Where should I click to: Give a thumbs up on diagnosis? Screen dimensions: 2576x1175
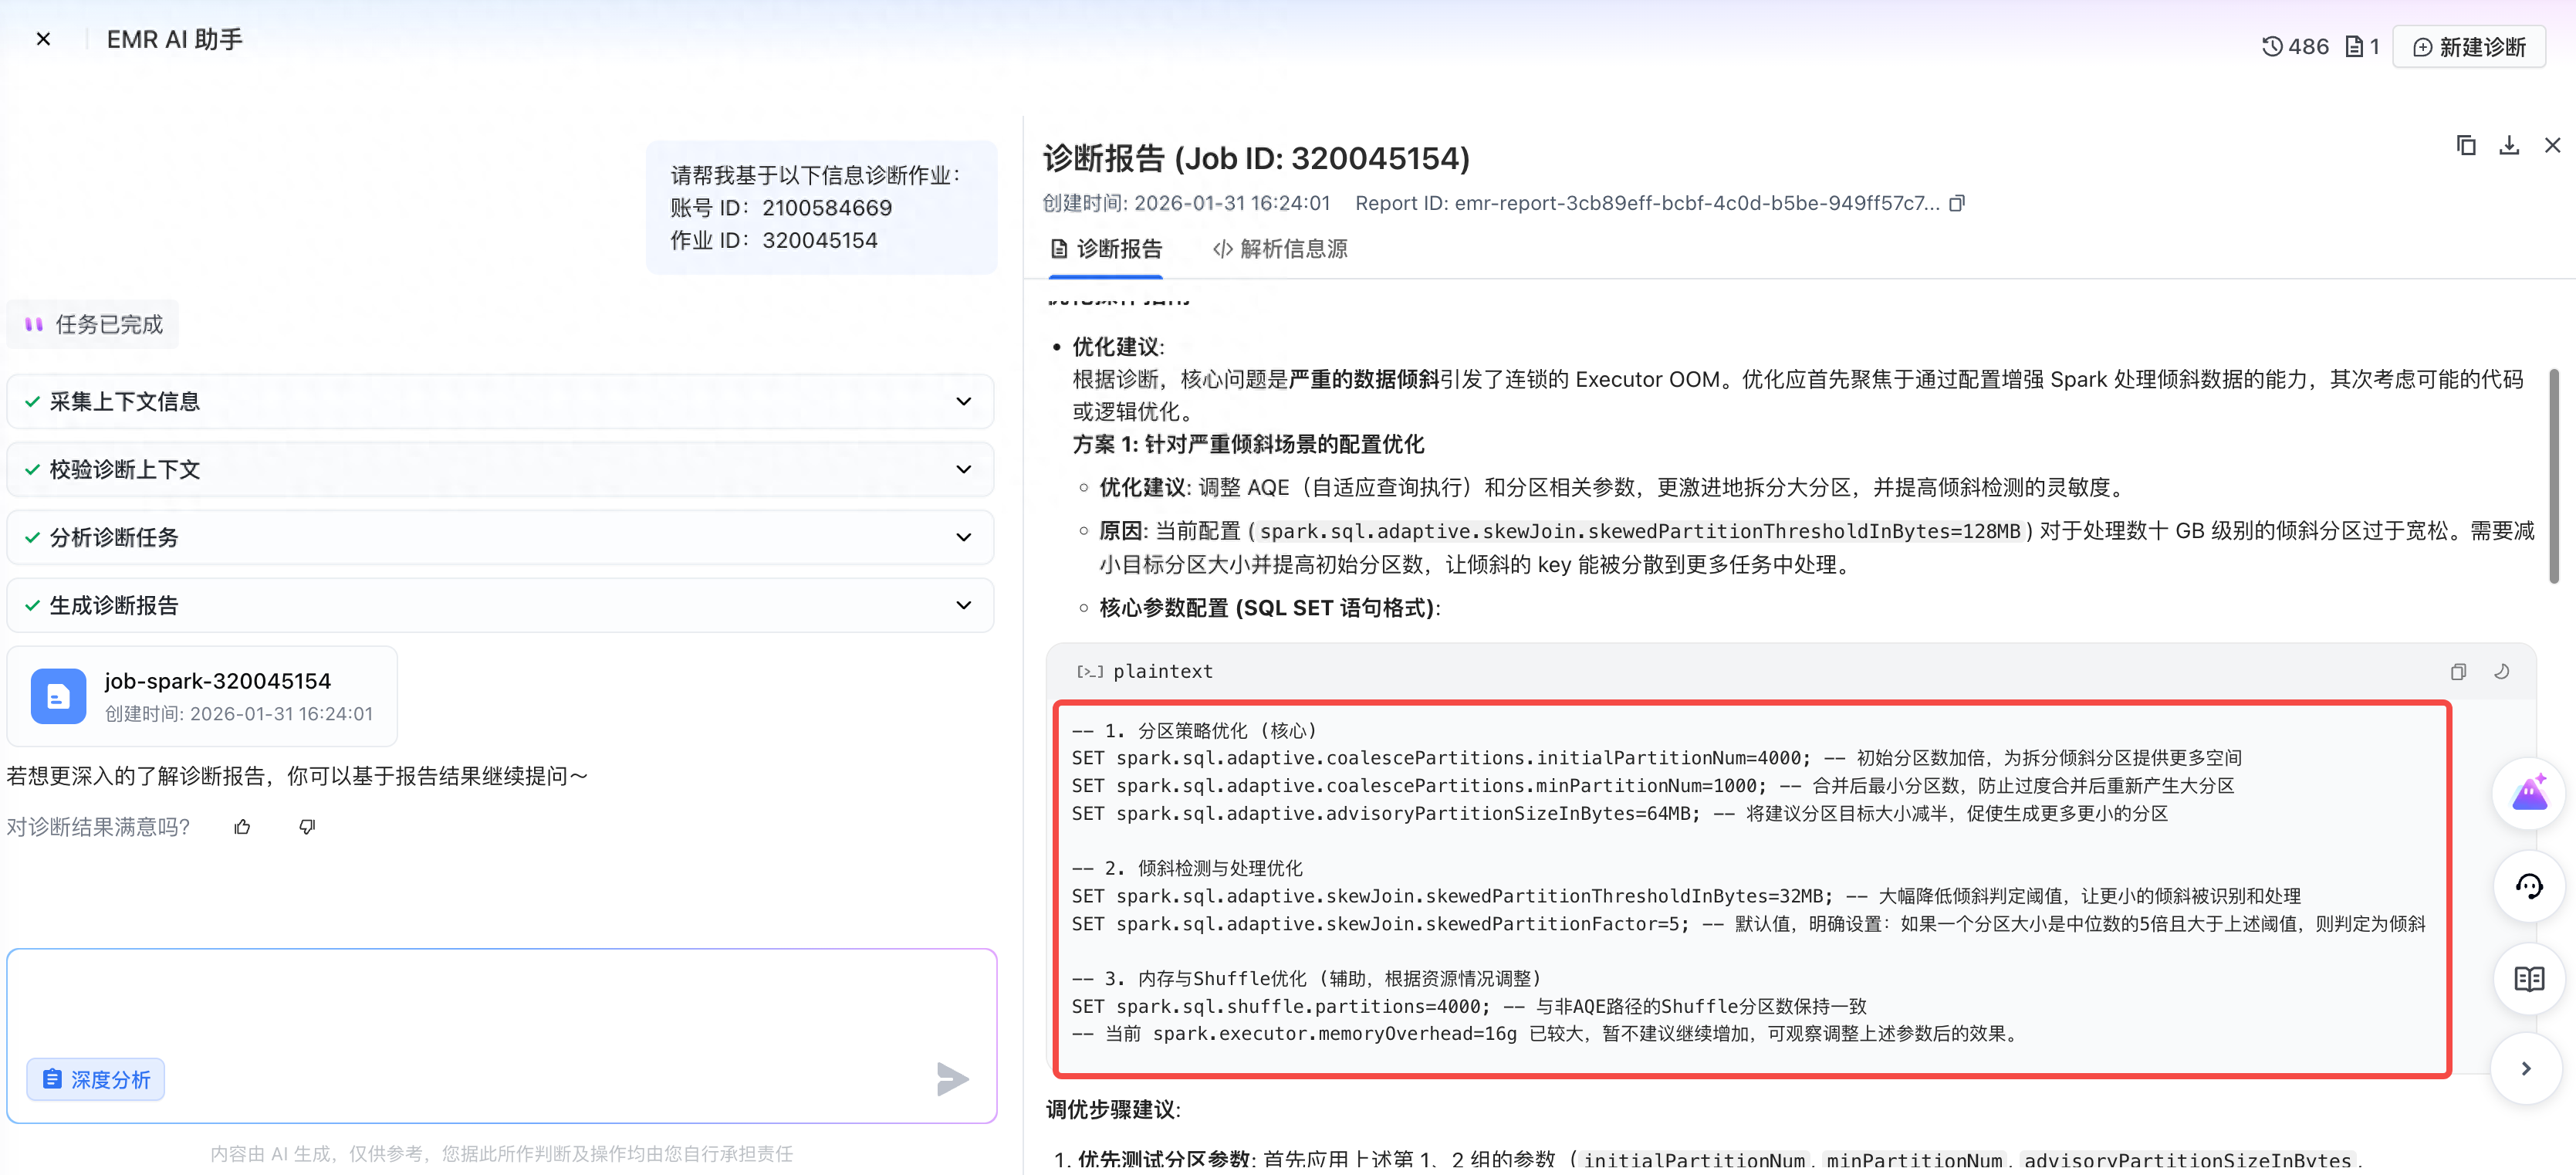pyautogui.click(x=242, y=827)
